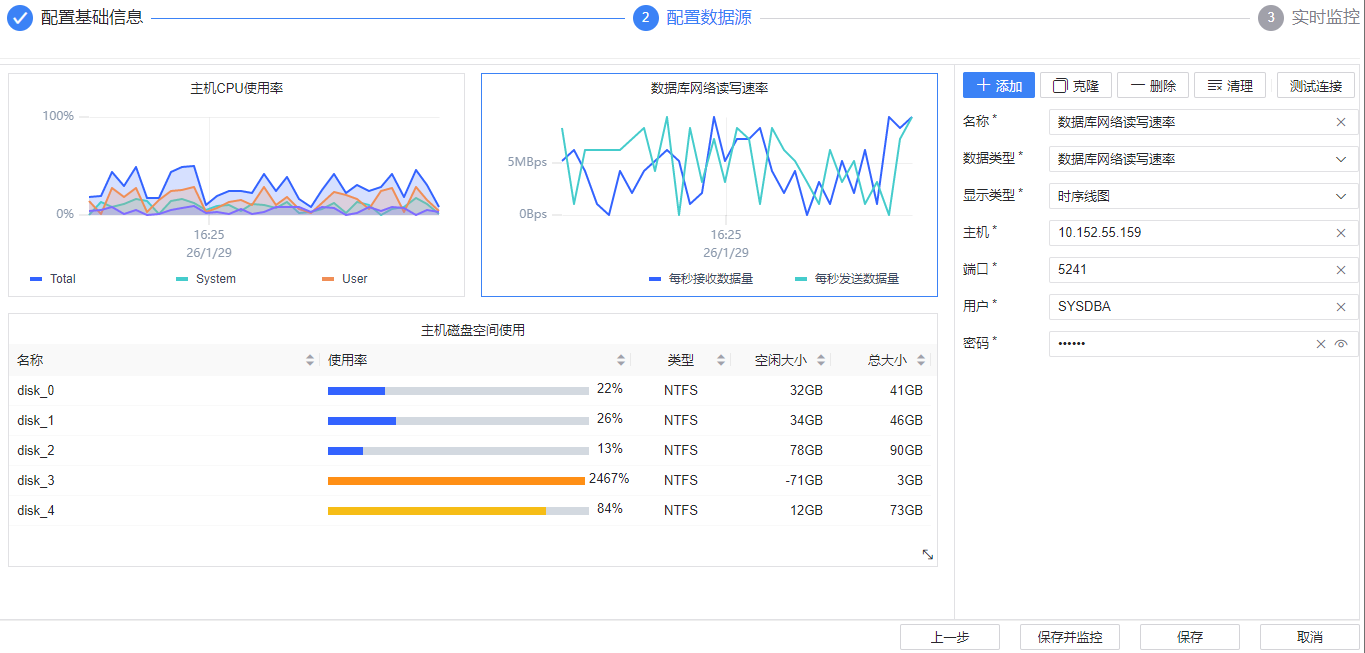Click the 5MBps axis label
This screenshot has width=1365, height=653.
[527, 162]
